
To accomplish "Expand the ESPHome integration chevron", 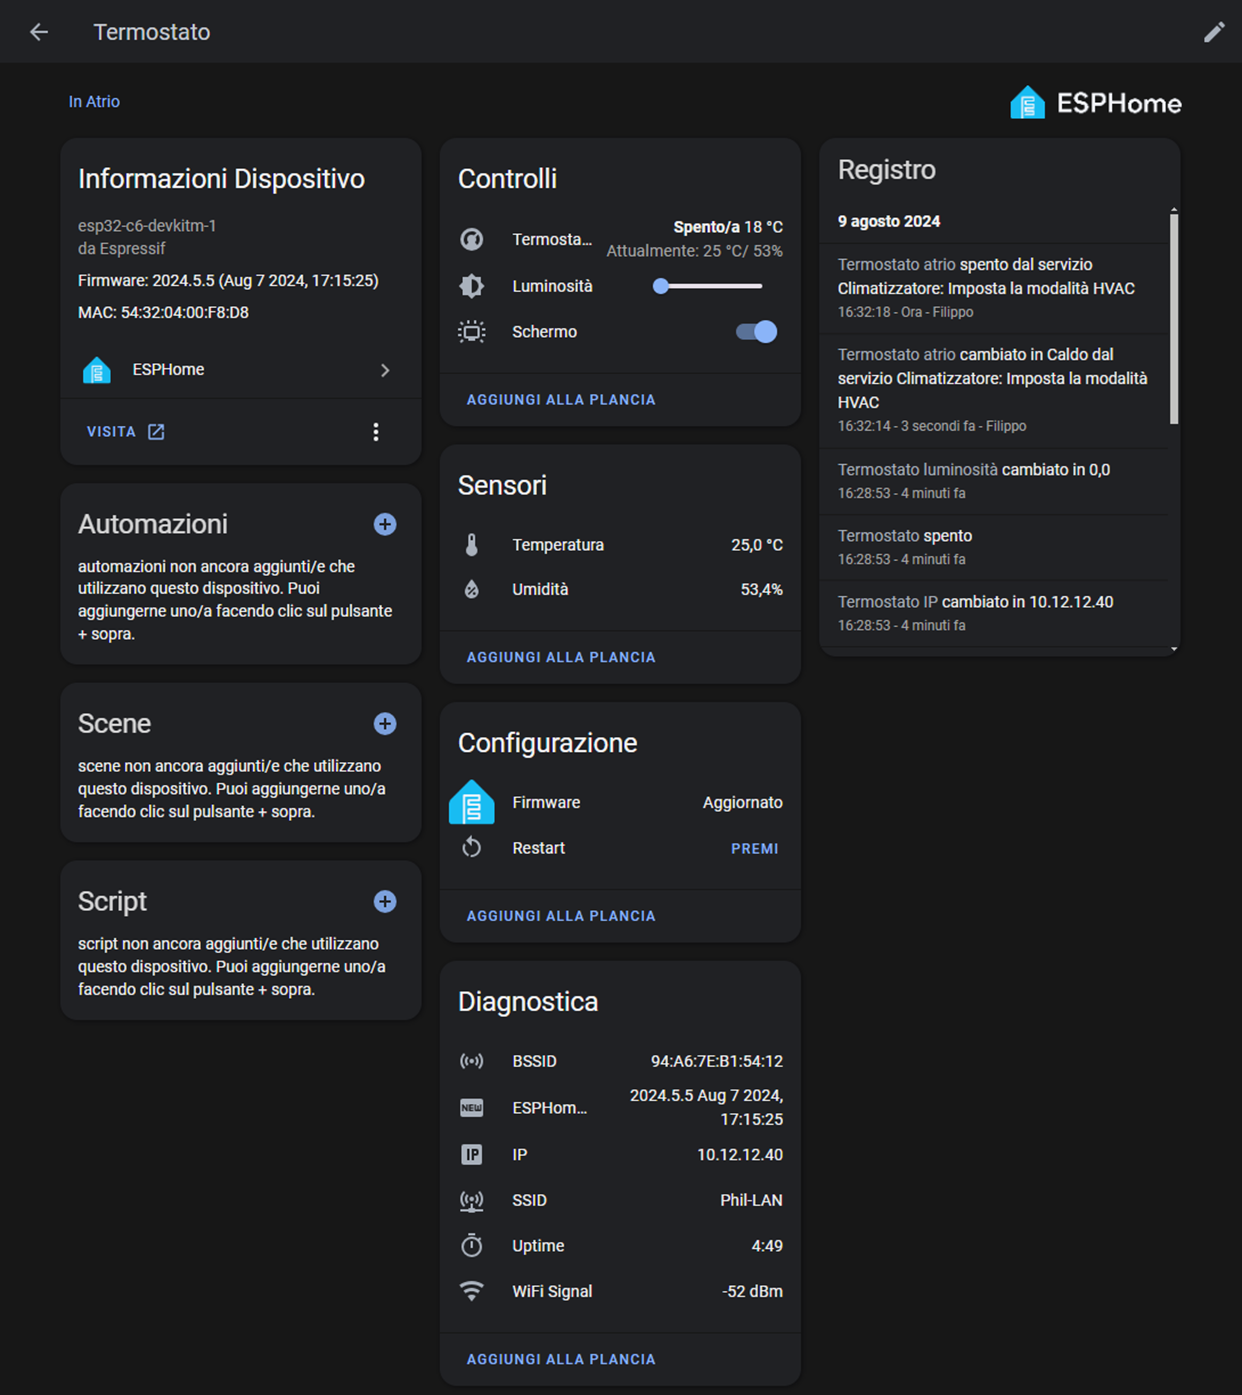I will coord(385,370).
